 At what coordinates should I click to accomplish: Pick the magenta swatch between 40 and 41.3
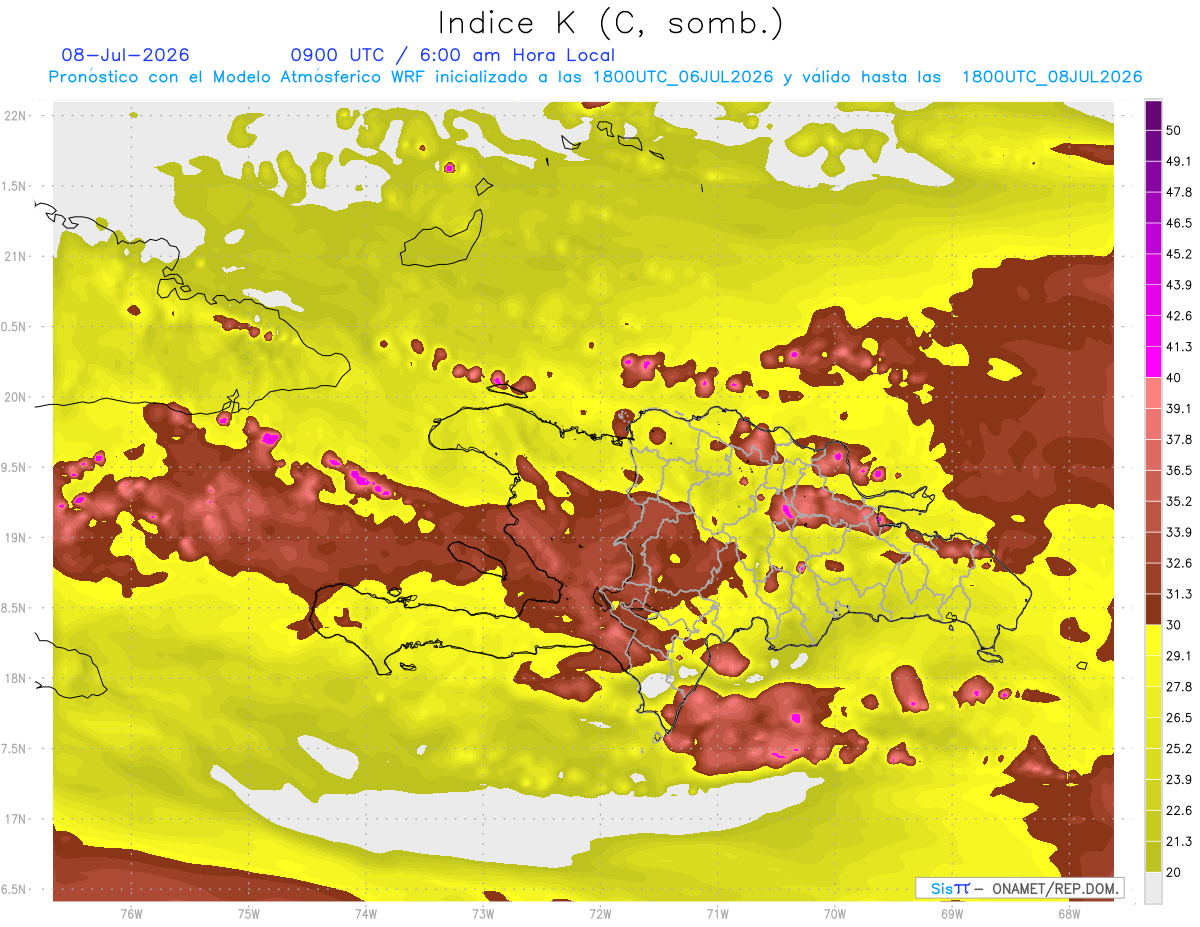[1153, 362]
